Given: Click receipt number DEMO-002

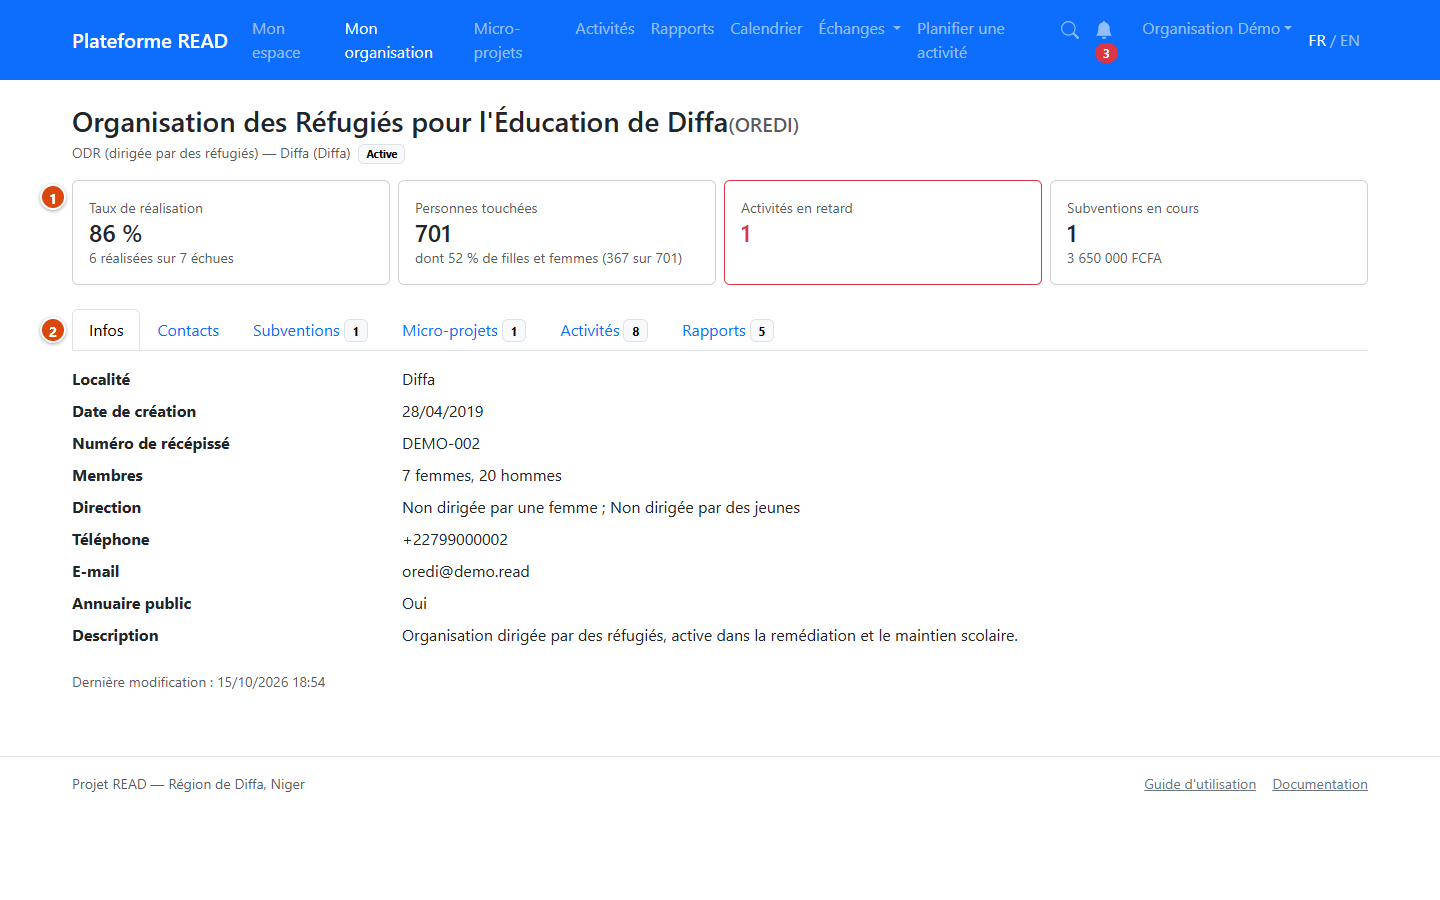Looking at the screenshot, I should click(441, 444).
